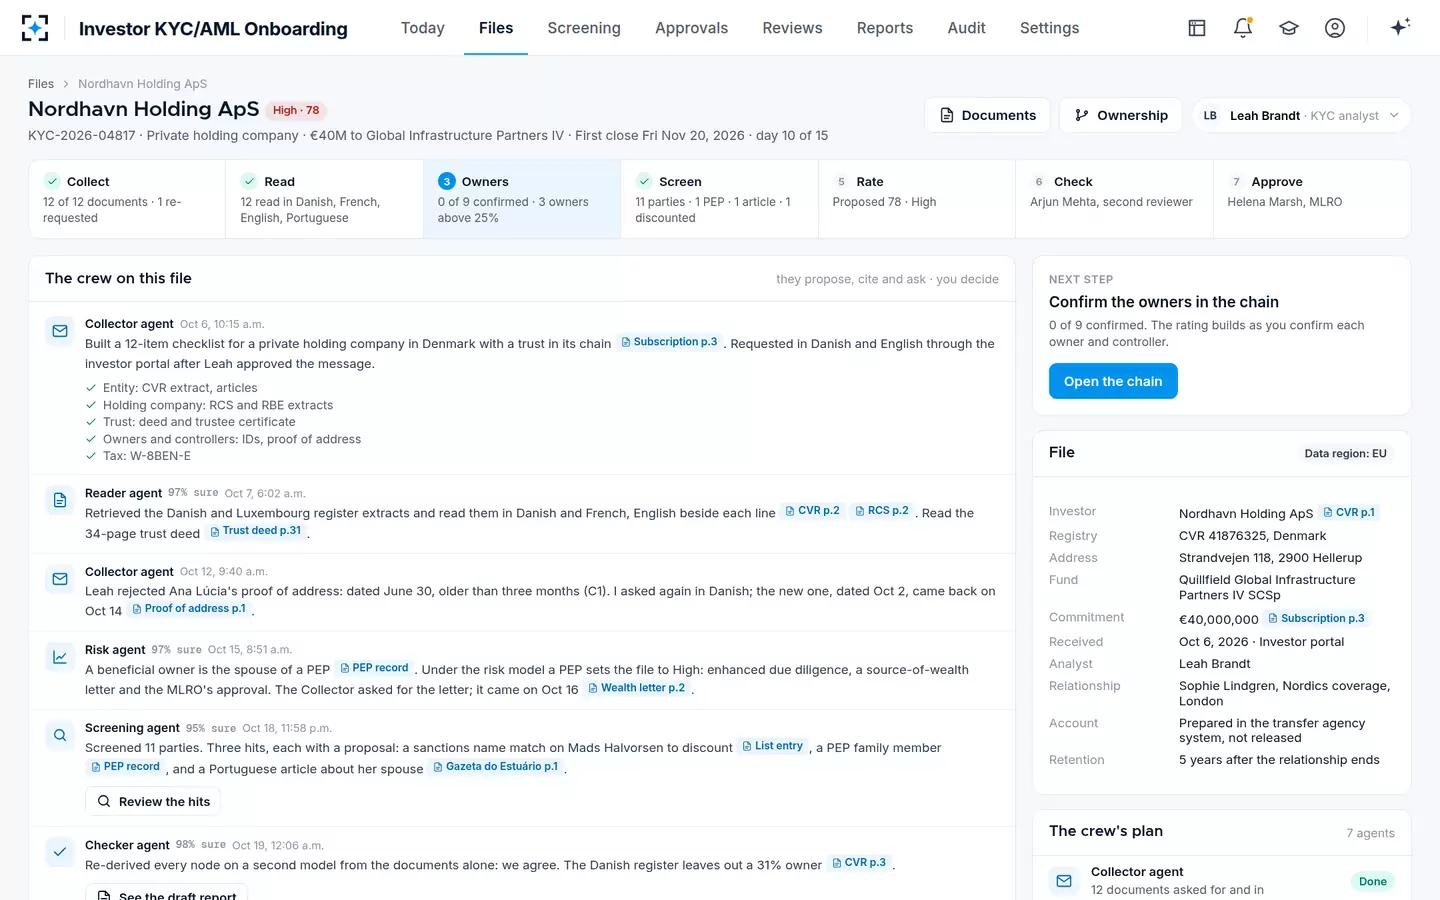Click the Open the chain button
Screen dimensions: 1440x900
click(1113, 381)
